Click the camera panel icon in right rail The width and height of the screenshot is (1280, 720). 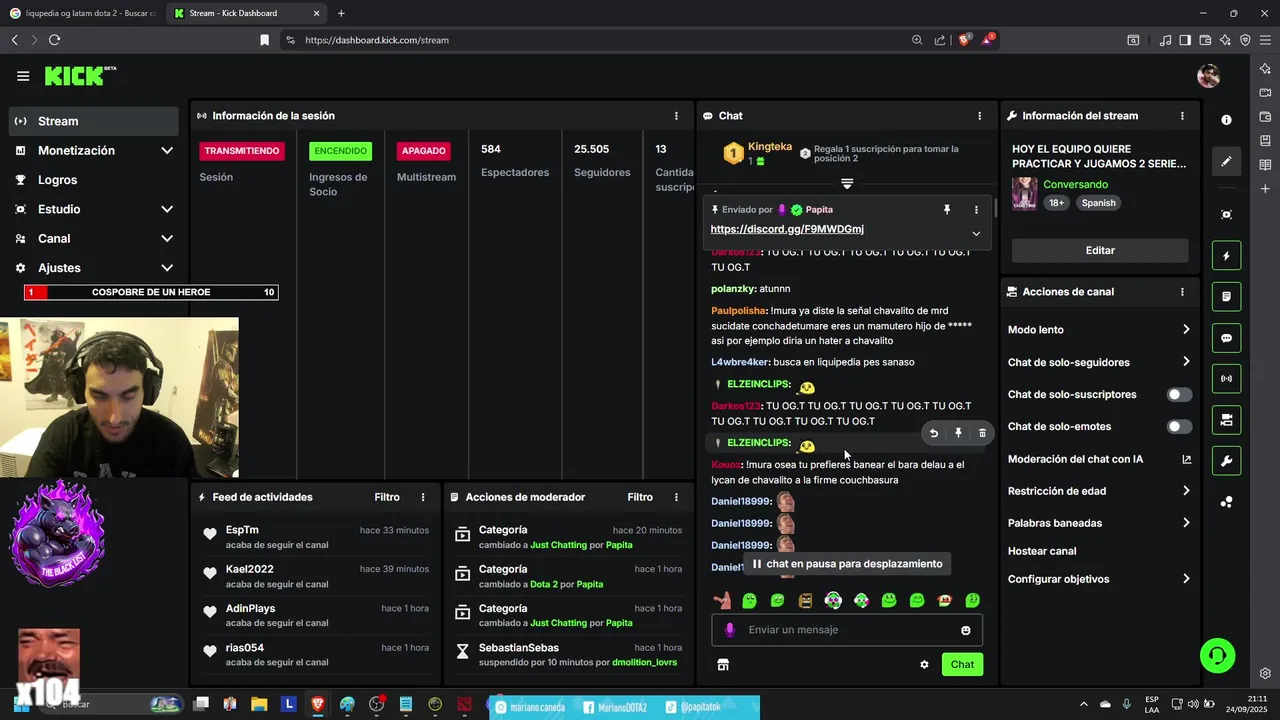(1226, 420)
